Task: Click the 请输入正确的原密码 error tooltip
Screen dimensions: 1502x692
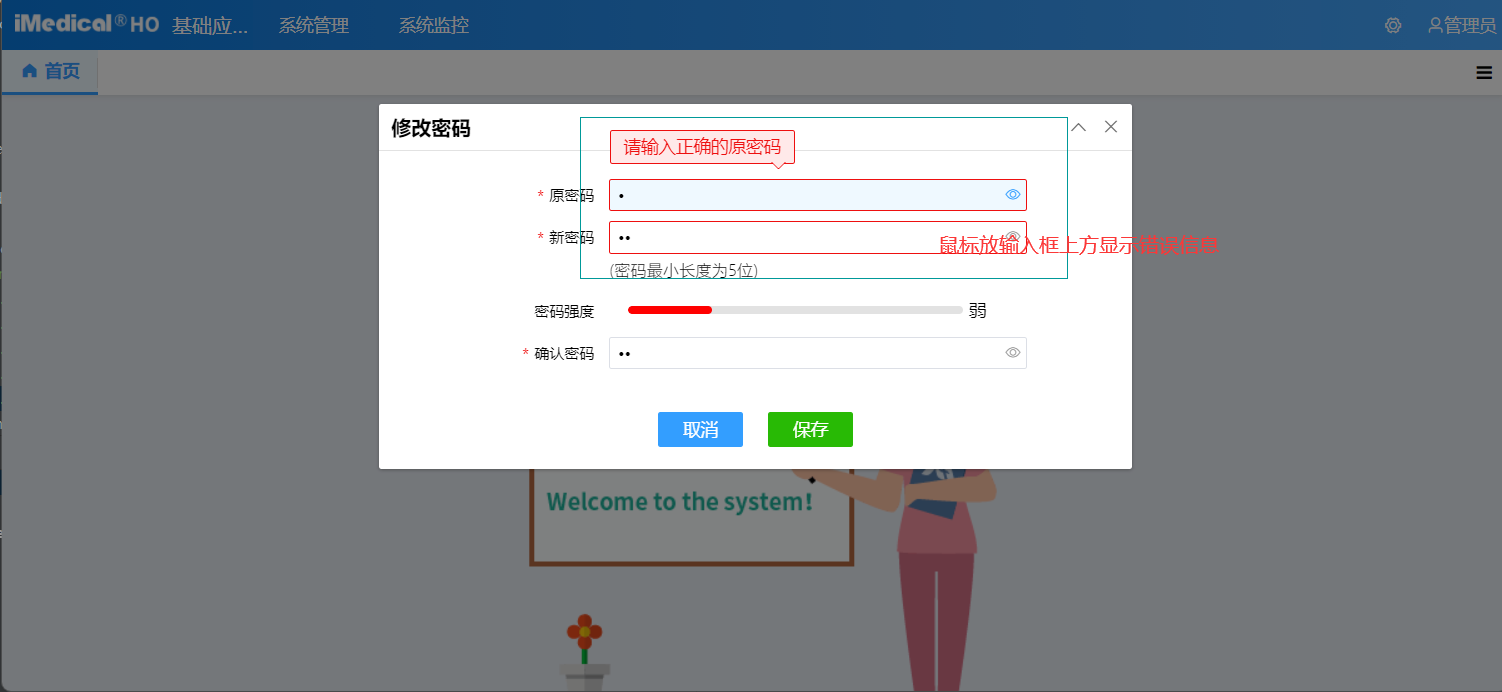Action: (702, 147)
